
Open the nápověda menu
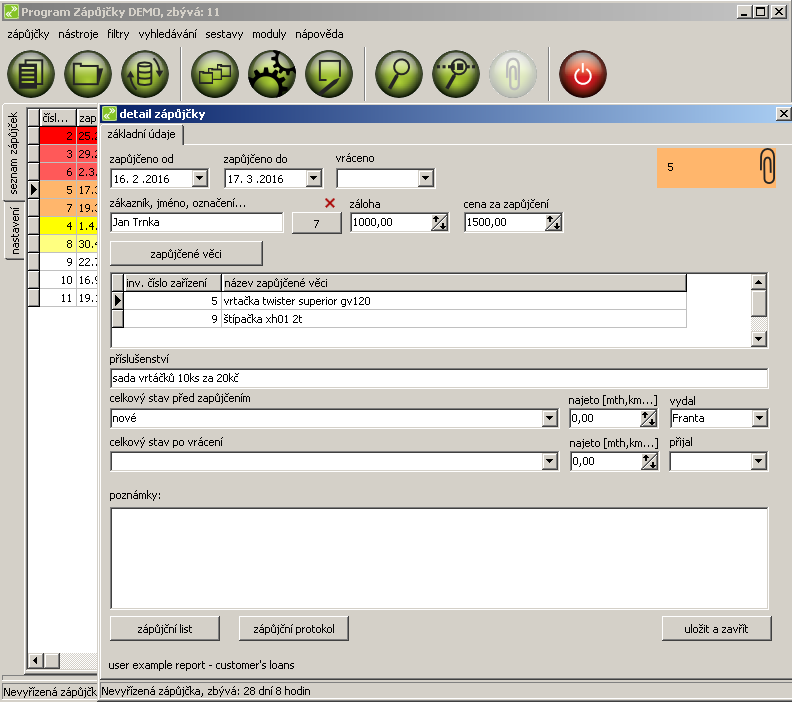pos(319,34)
